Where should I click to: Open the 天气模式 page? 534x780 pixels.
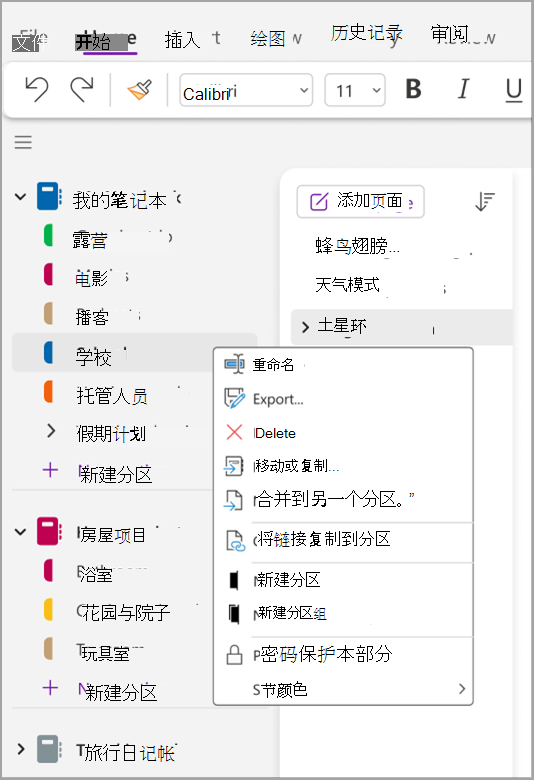(347, 285)
